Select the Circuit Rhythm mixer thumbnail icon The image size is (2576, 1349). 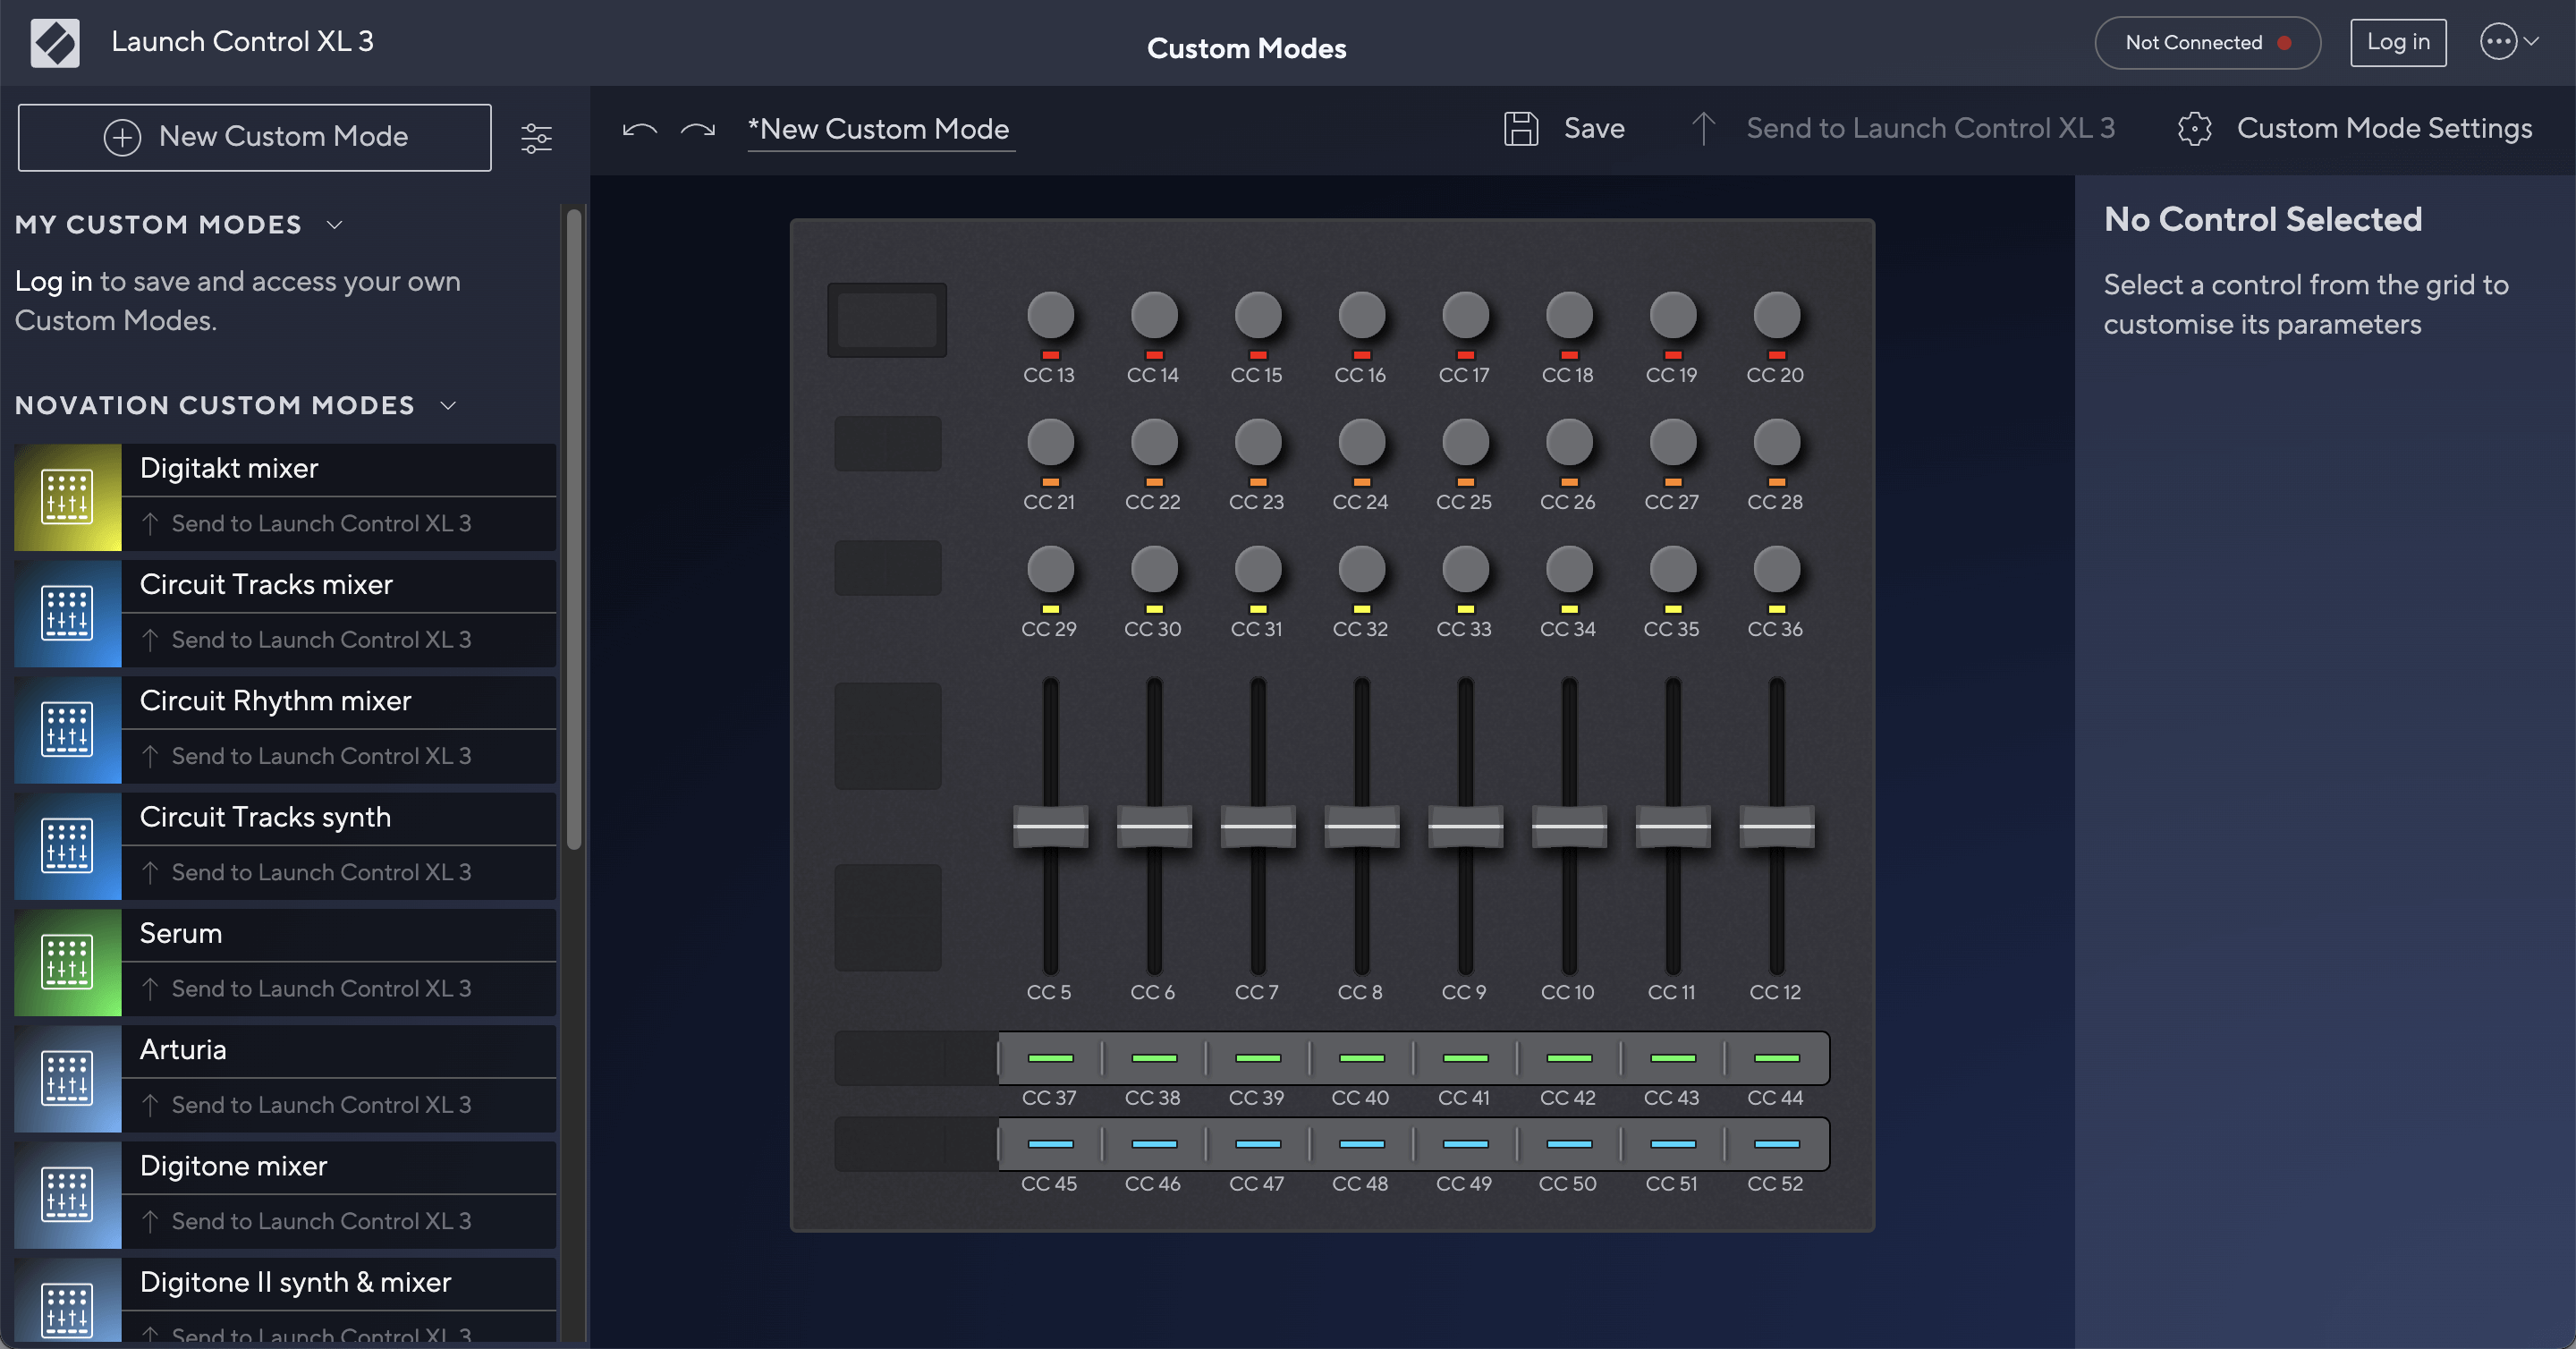68,729
